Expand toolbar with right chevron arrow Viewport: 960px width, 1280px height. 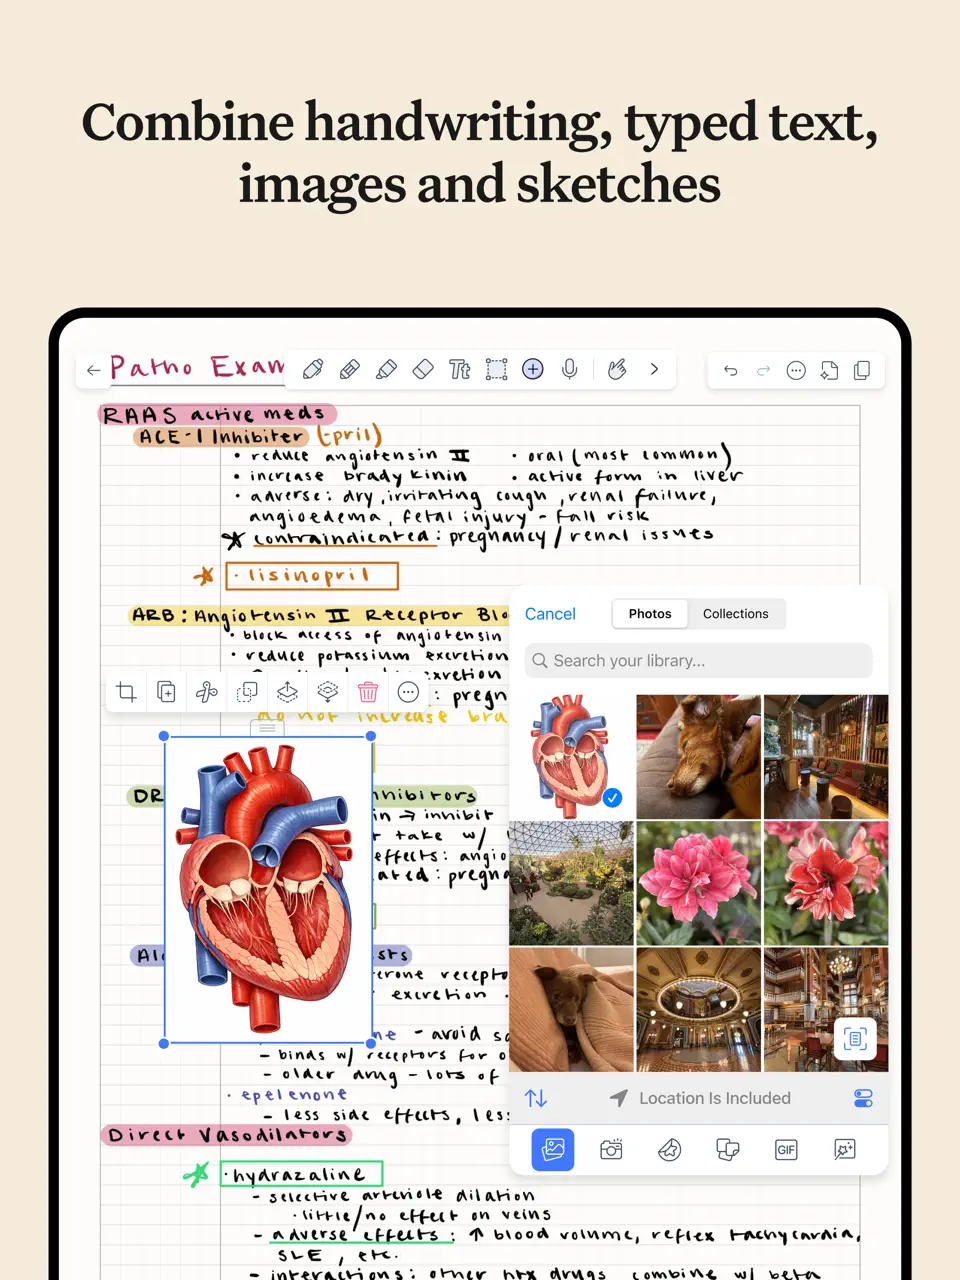pyautogui.click(x=654, y=370)
